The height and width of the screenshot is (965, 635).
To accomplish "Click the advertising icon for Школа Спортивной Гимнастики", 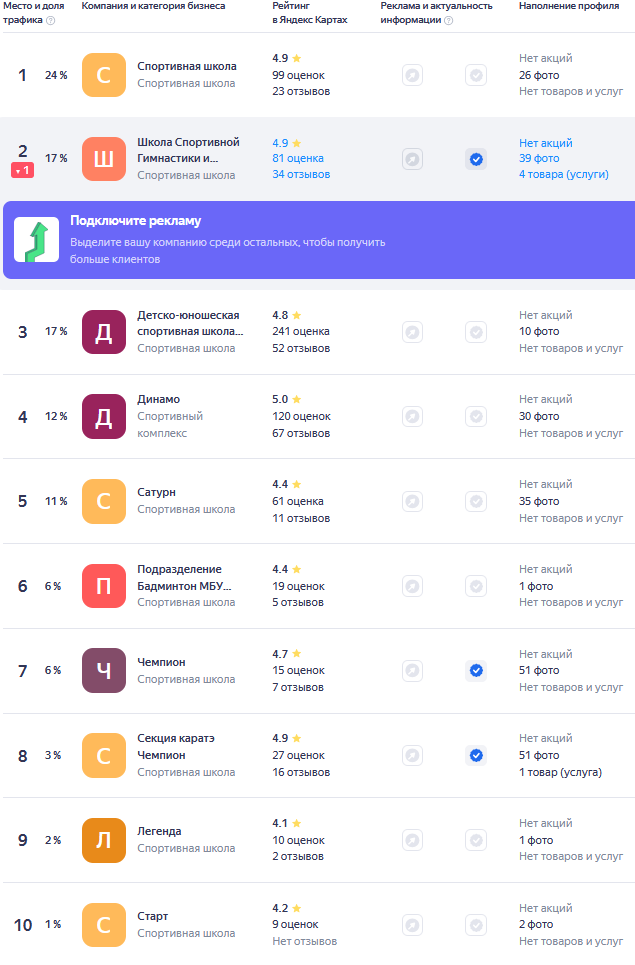I will click(x=412, y=159).
